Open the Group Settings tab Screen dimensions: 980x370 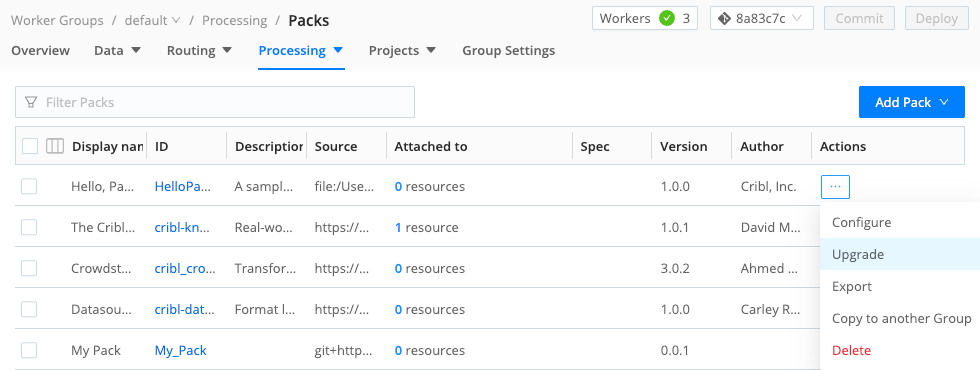[509, 51]
